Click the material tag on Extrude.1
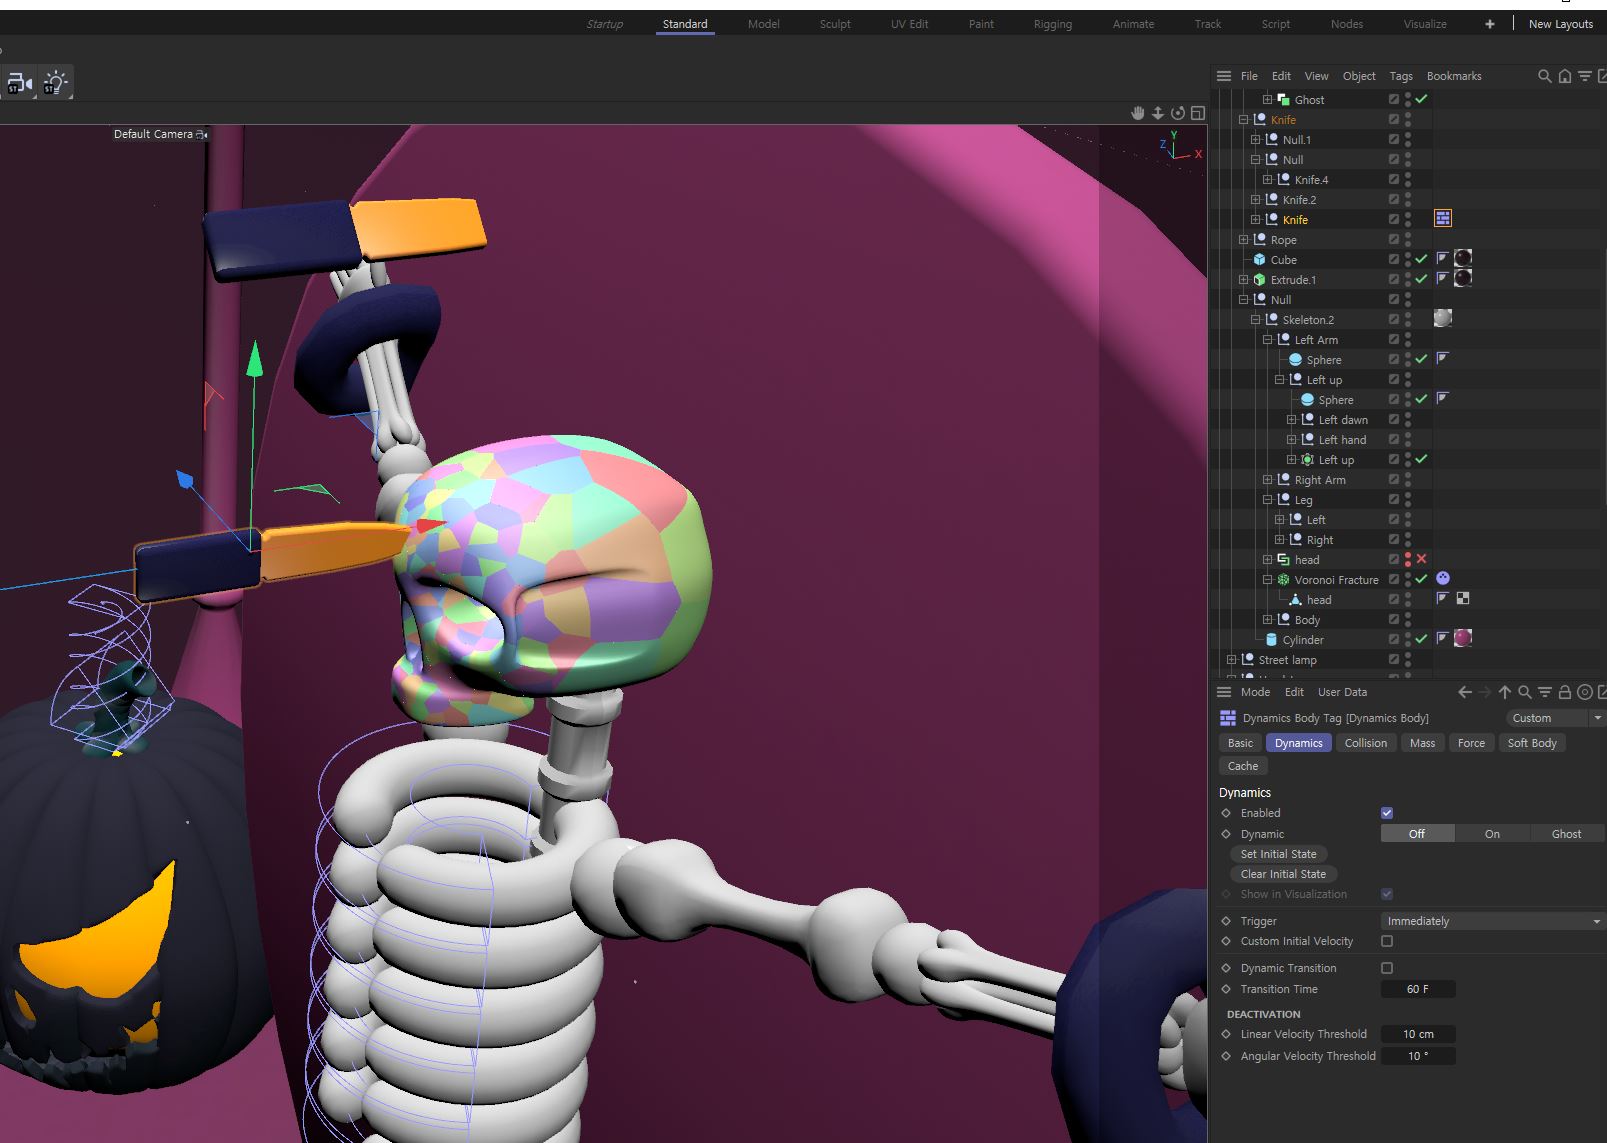 click(x=1463, y=278)
